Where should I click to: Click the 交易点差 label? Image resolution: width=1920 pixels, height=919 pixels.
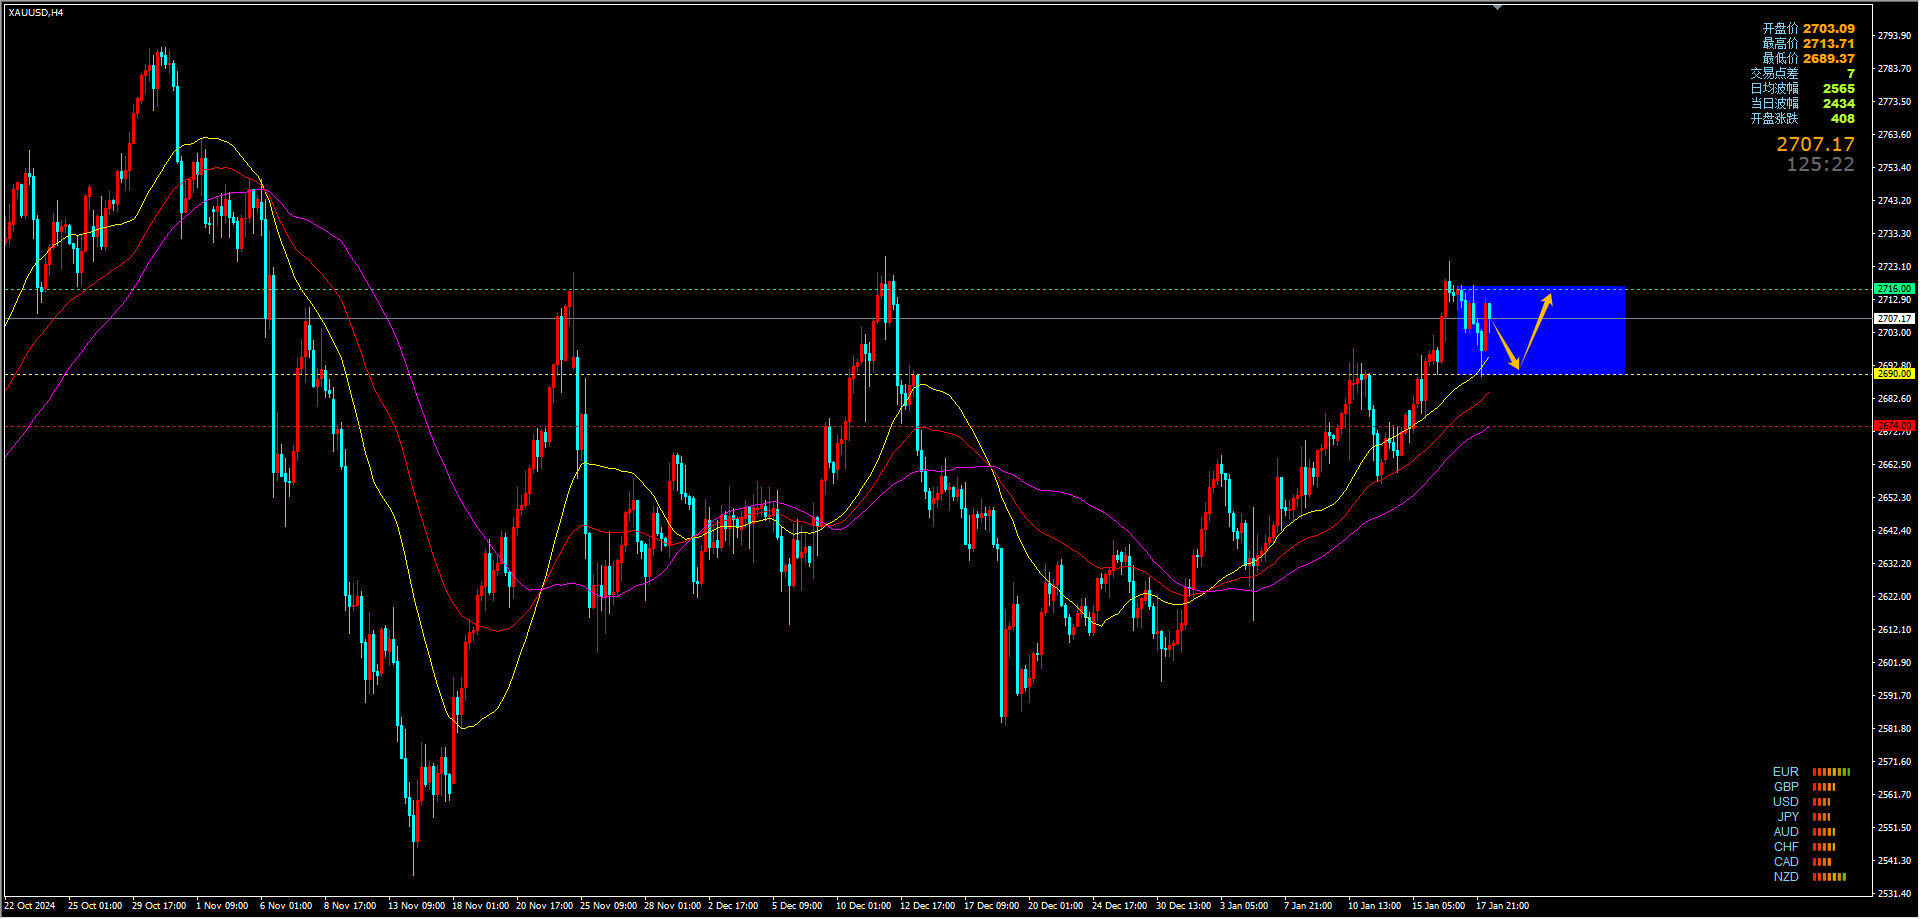tap(1774, 74)
